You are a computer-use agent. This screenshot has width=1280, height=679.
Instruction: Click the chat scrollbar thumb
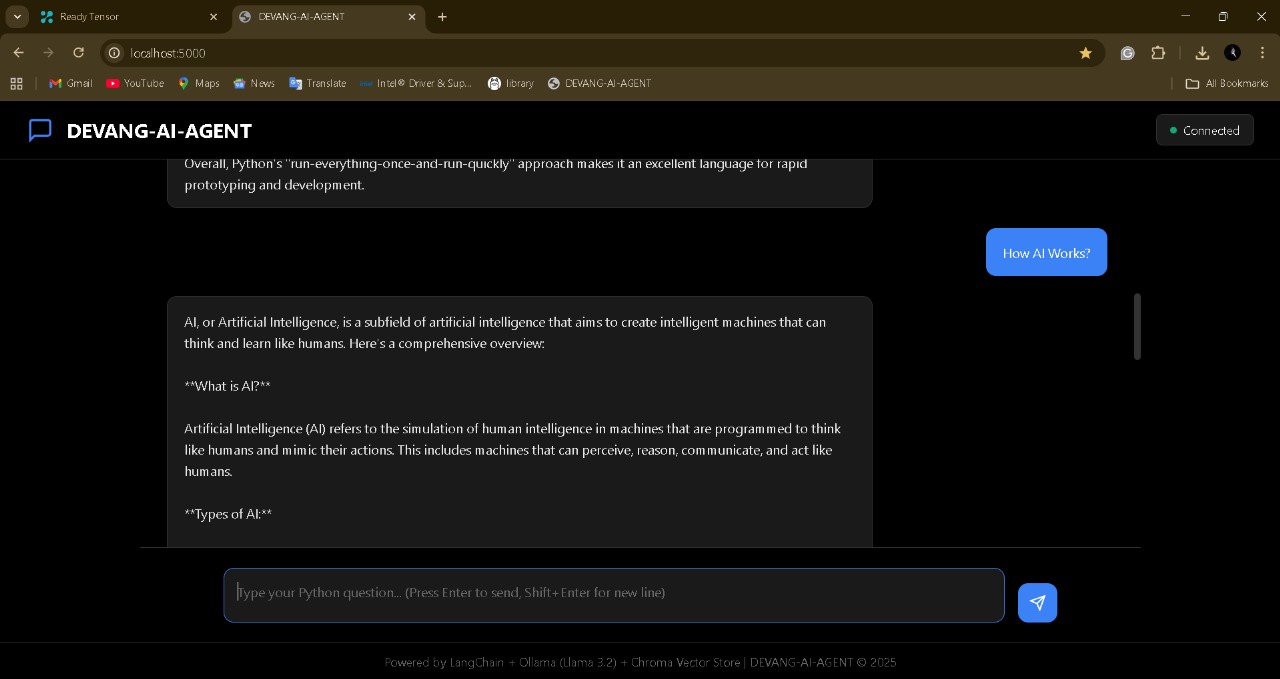coord(1137,326)
